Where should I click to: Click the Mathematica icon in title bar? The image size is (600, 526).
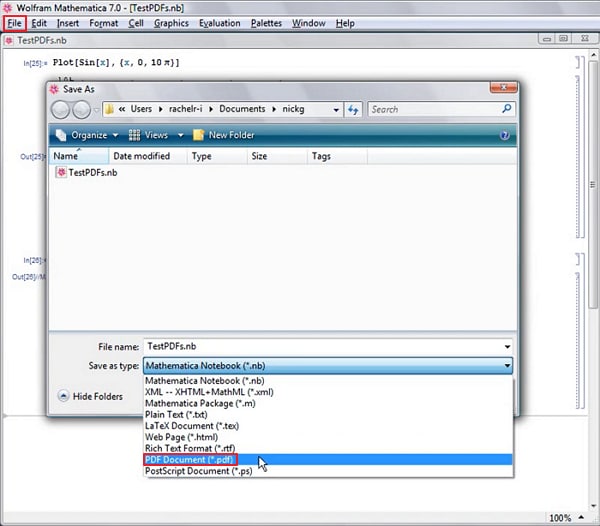coord(8,8)
